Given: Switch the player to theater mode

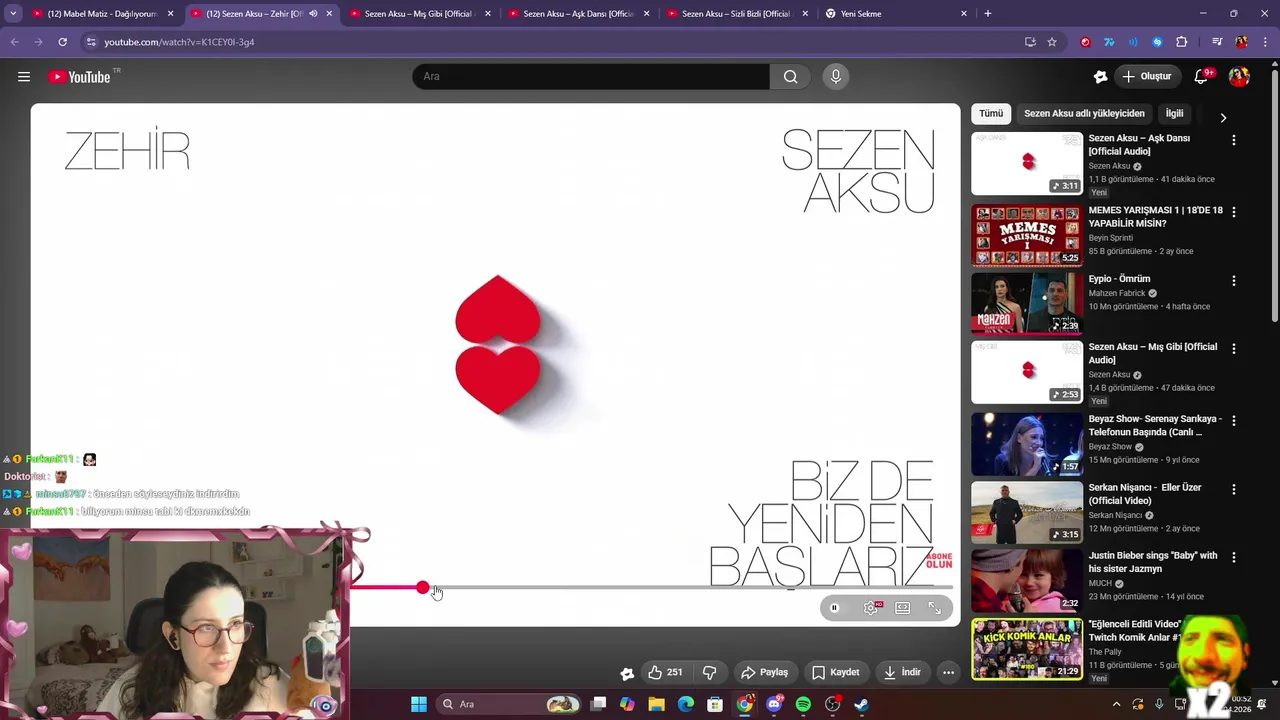Looking at the screenshot, I should 903,608.
